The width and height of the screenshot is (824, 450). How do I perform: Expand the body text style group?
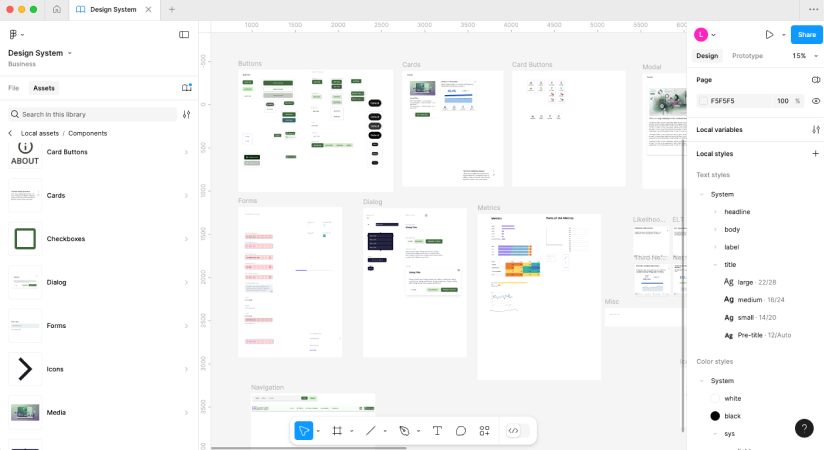(x=715, y=230)
